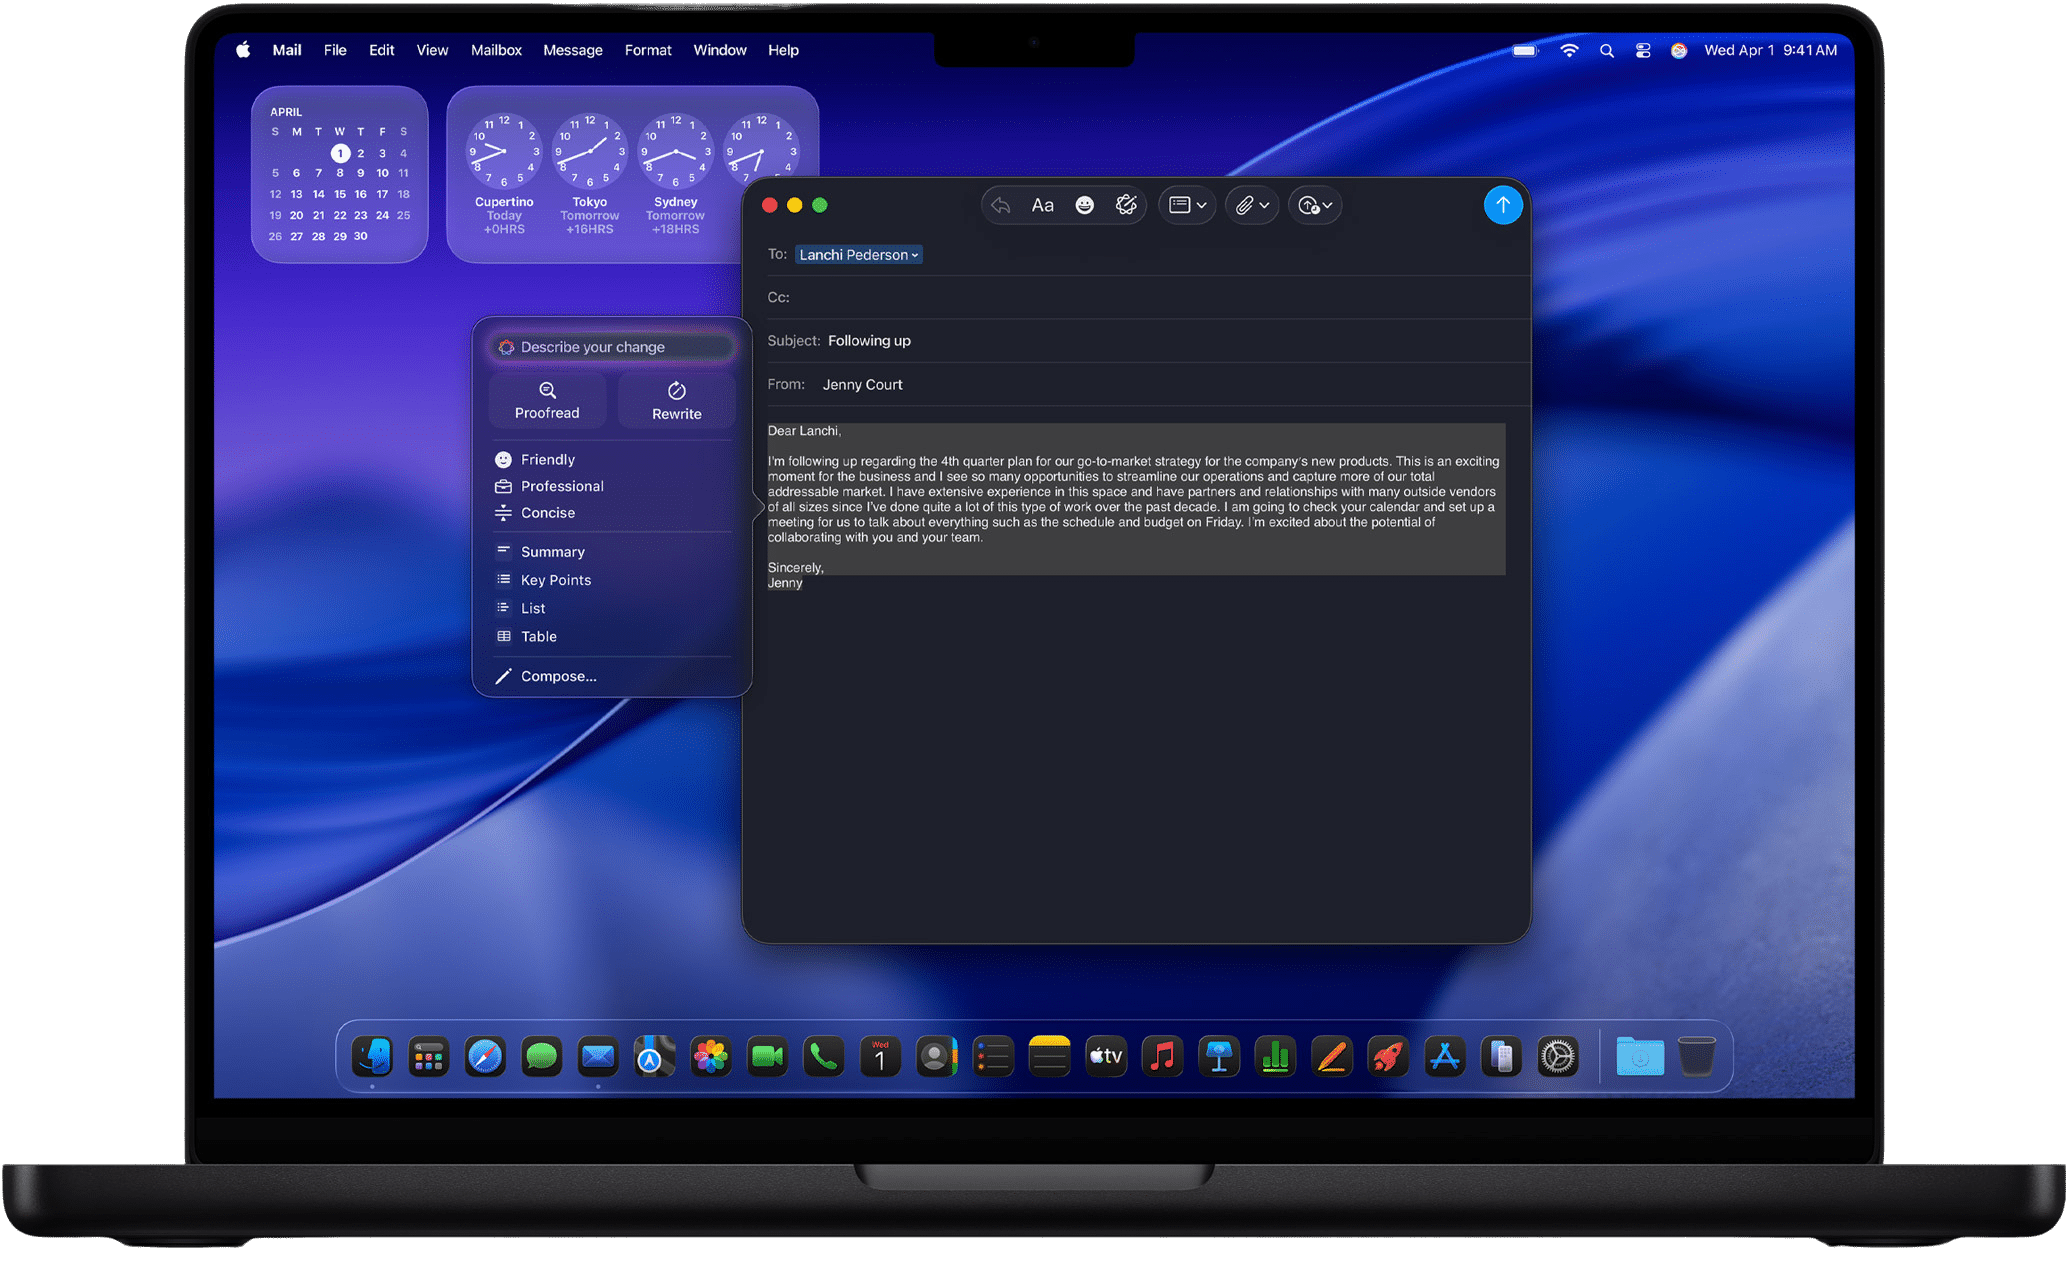The width and height of the screenshot is (2068, 1264).
Task: Open Keynote from the Dock
Action: [x=1219, y=1057]
